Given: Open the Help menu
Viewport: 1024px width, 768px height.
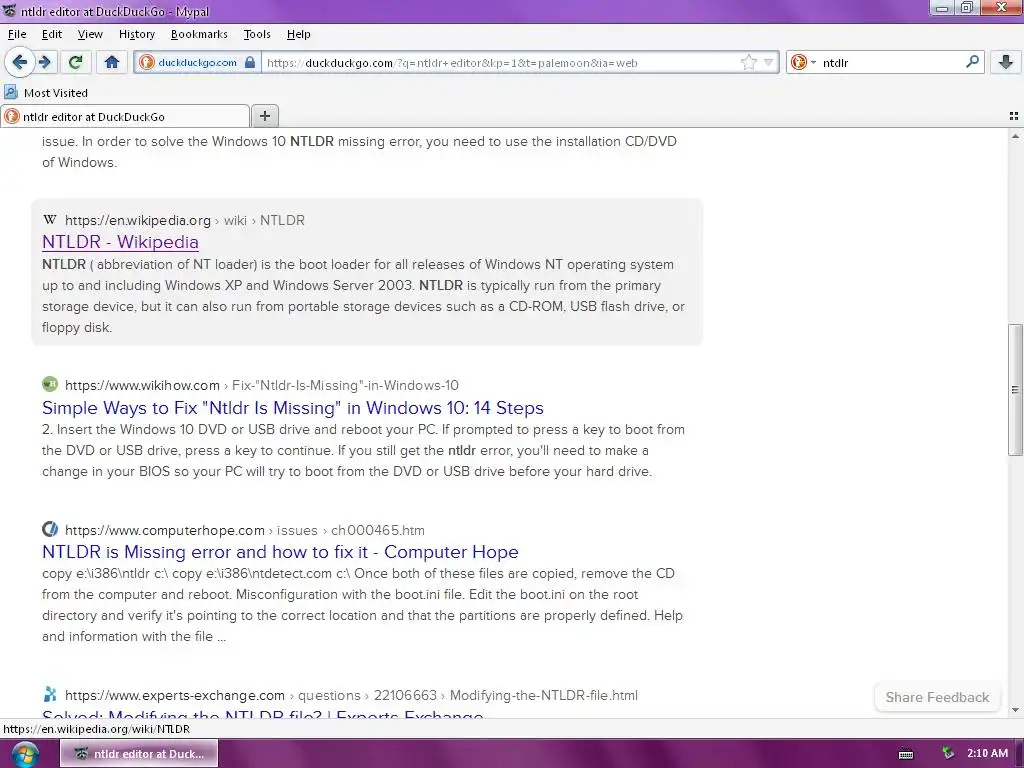Looking at the screenshot, I should pyautogui.click(x=298, y=34).
